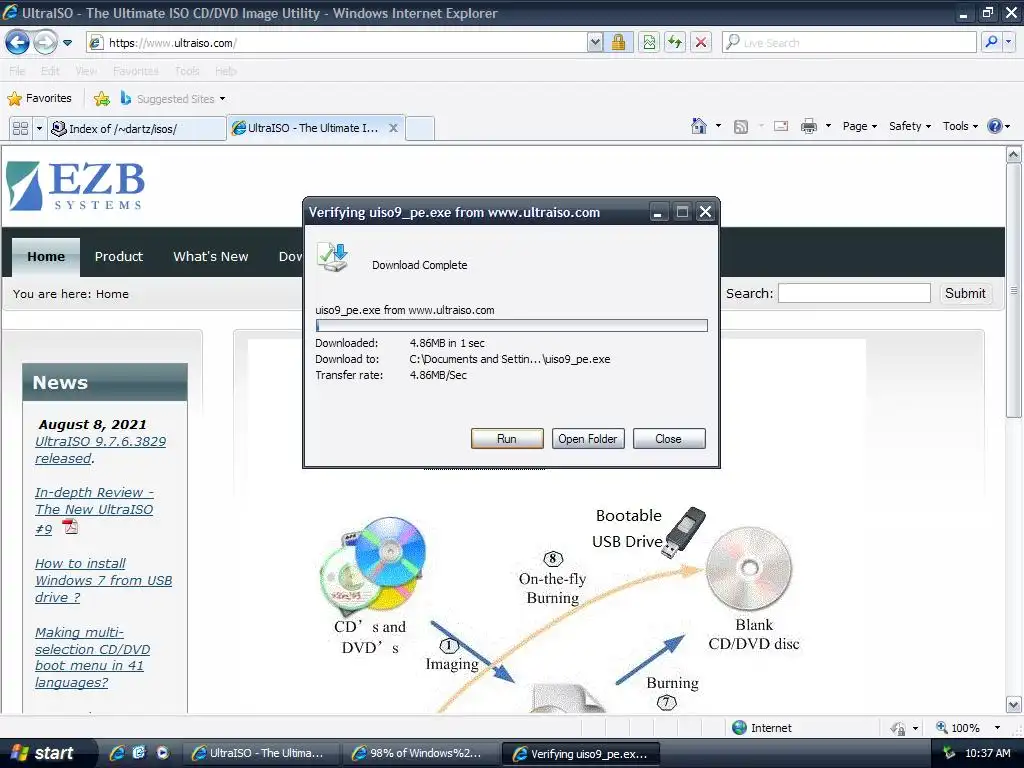Image resolution: width=1024 pixels, height=768 pixels.
Task: Open the Print options dropdown arrow
Action: [828, 126]
